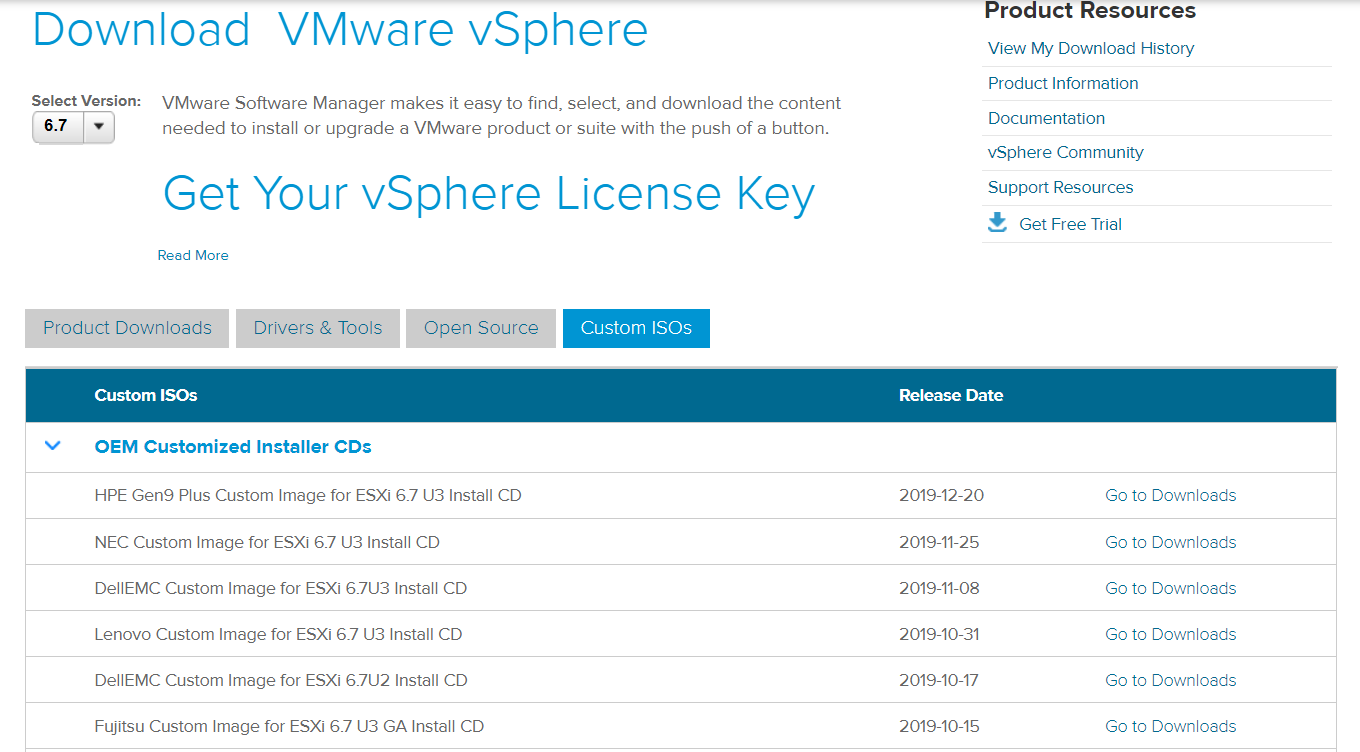1360x752 pixels.
Task: Go to the Documentation link
Action: 1046,118
